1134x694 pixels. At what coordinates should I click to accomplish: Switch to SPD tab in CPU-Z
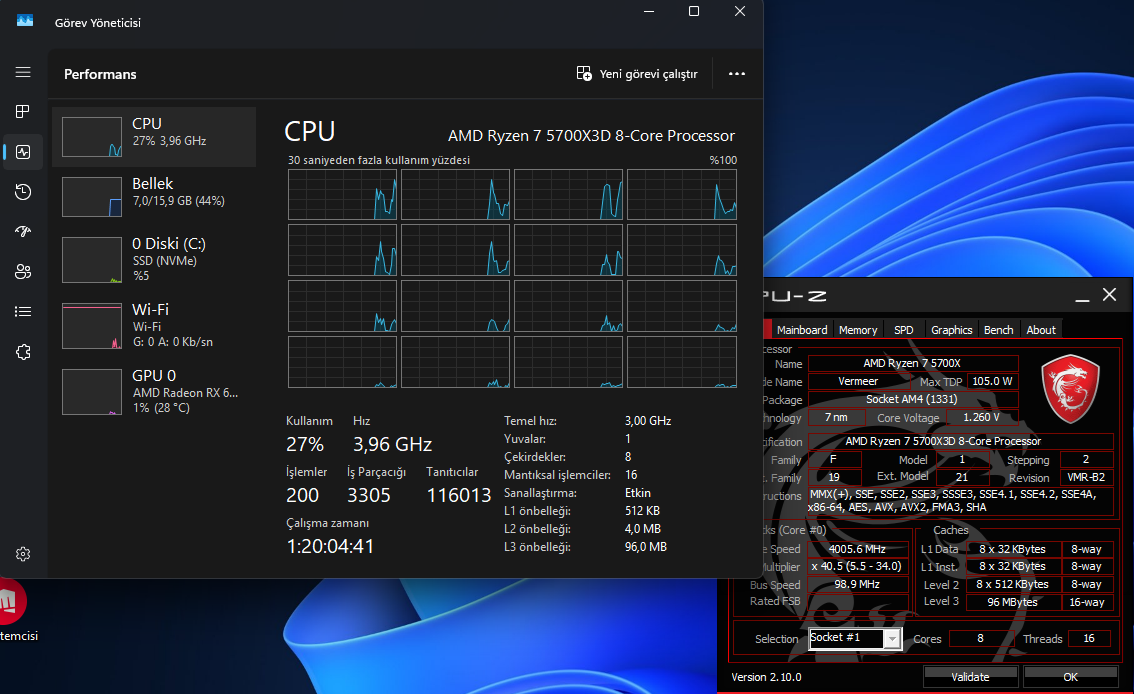coord(903,330)
